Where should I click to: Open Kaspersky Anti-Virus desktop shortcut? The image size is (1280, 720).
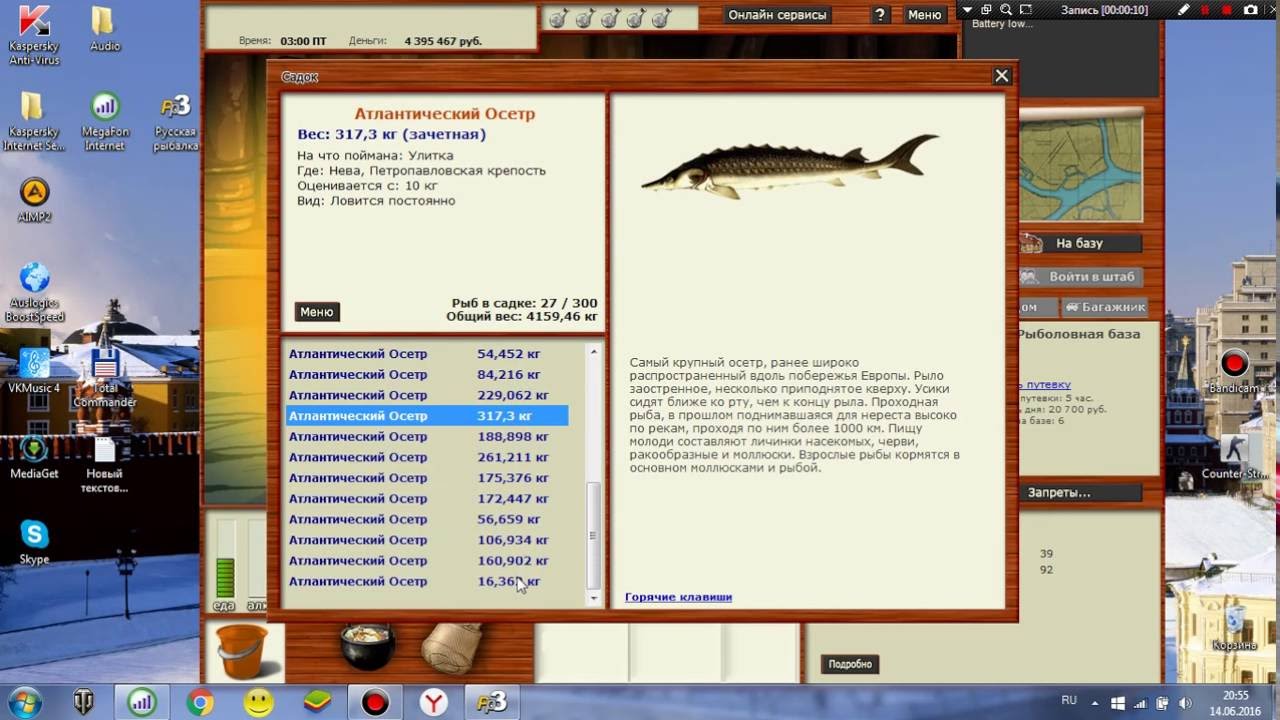click(35, 35)
